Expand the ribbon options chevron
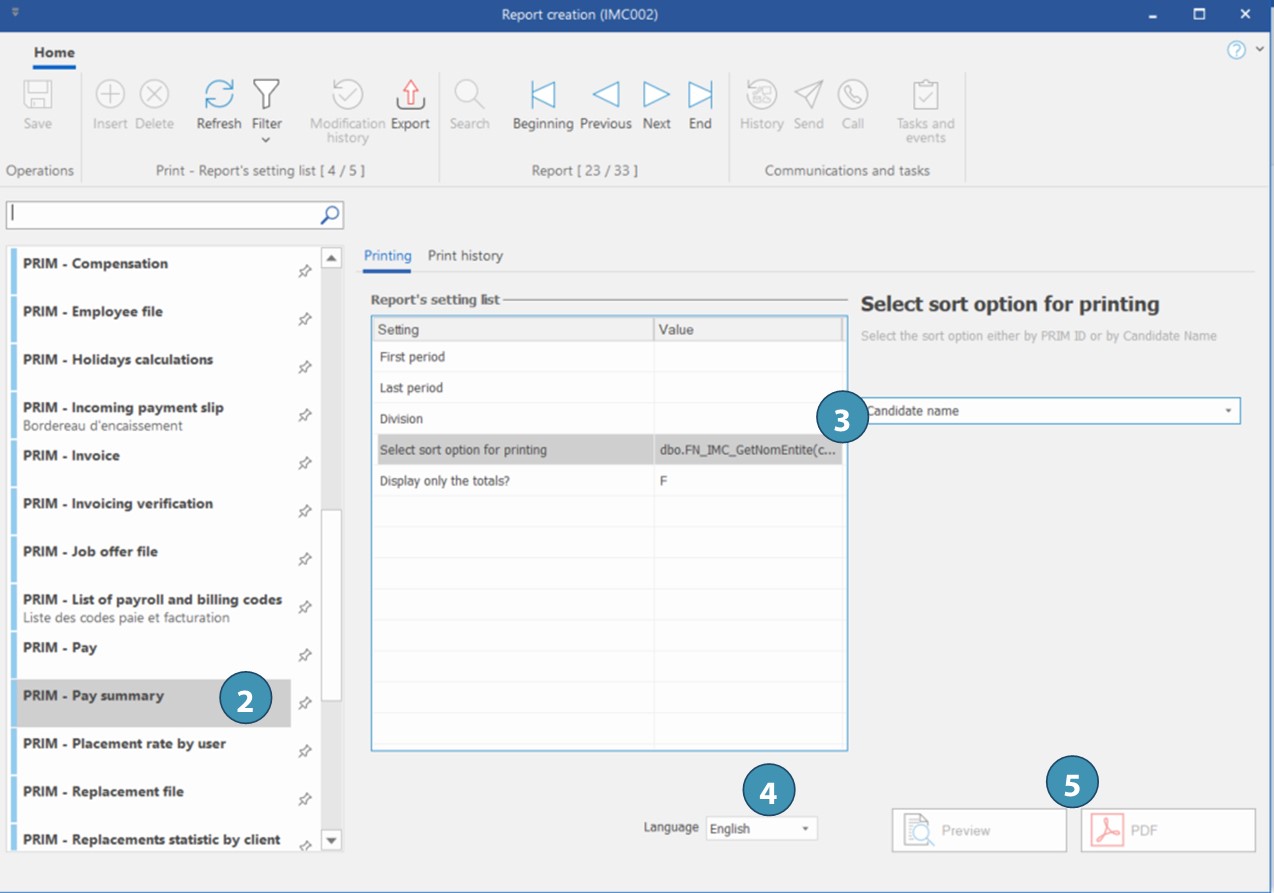Screen dimensions: 1274x893 (1259, 48)
